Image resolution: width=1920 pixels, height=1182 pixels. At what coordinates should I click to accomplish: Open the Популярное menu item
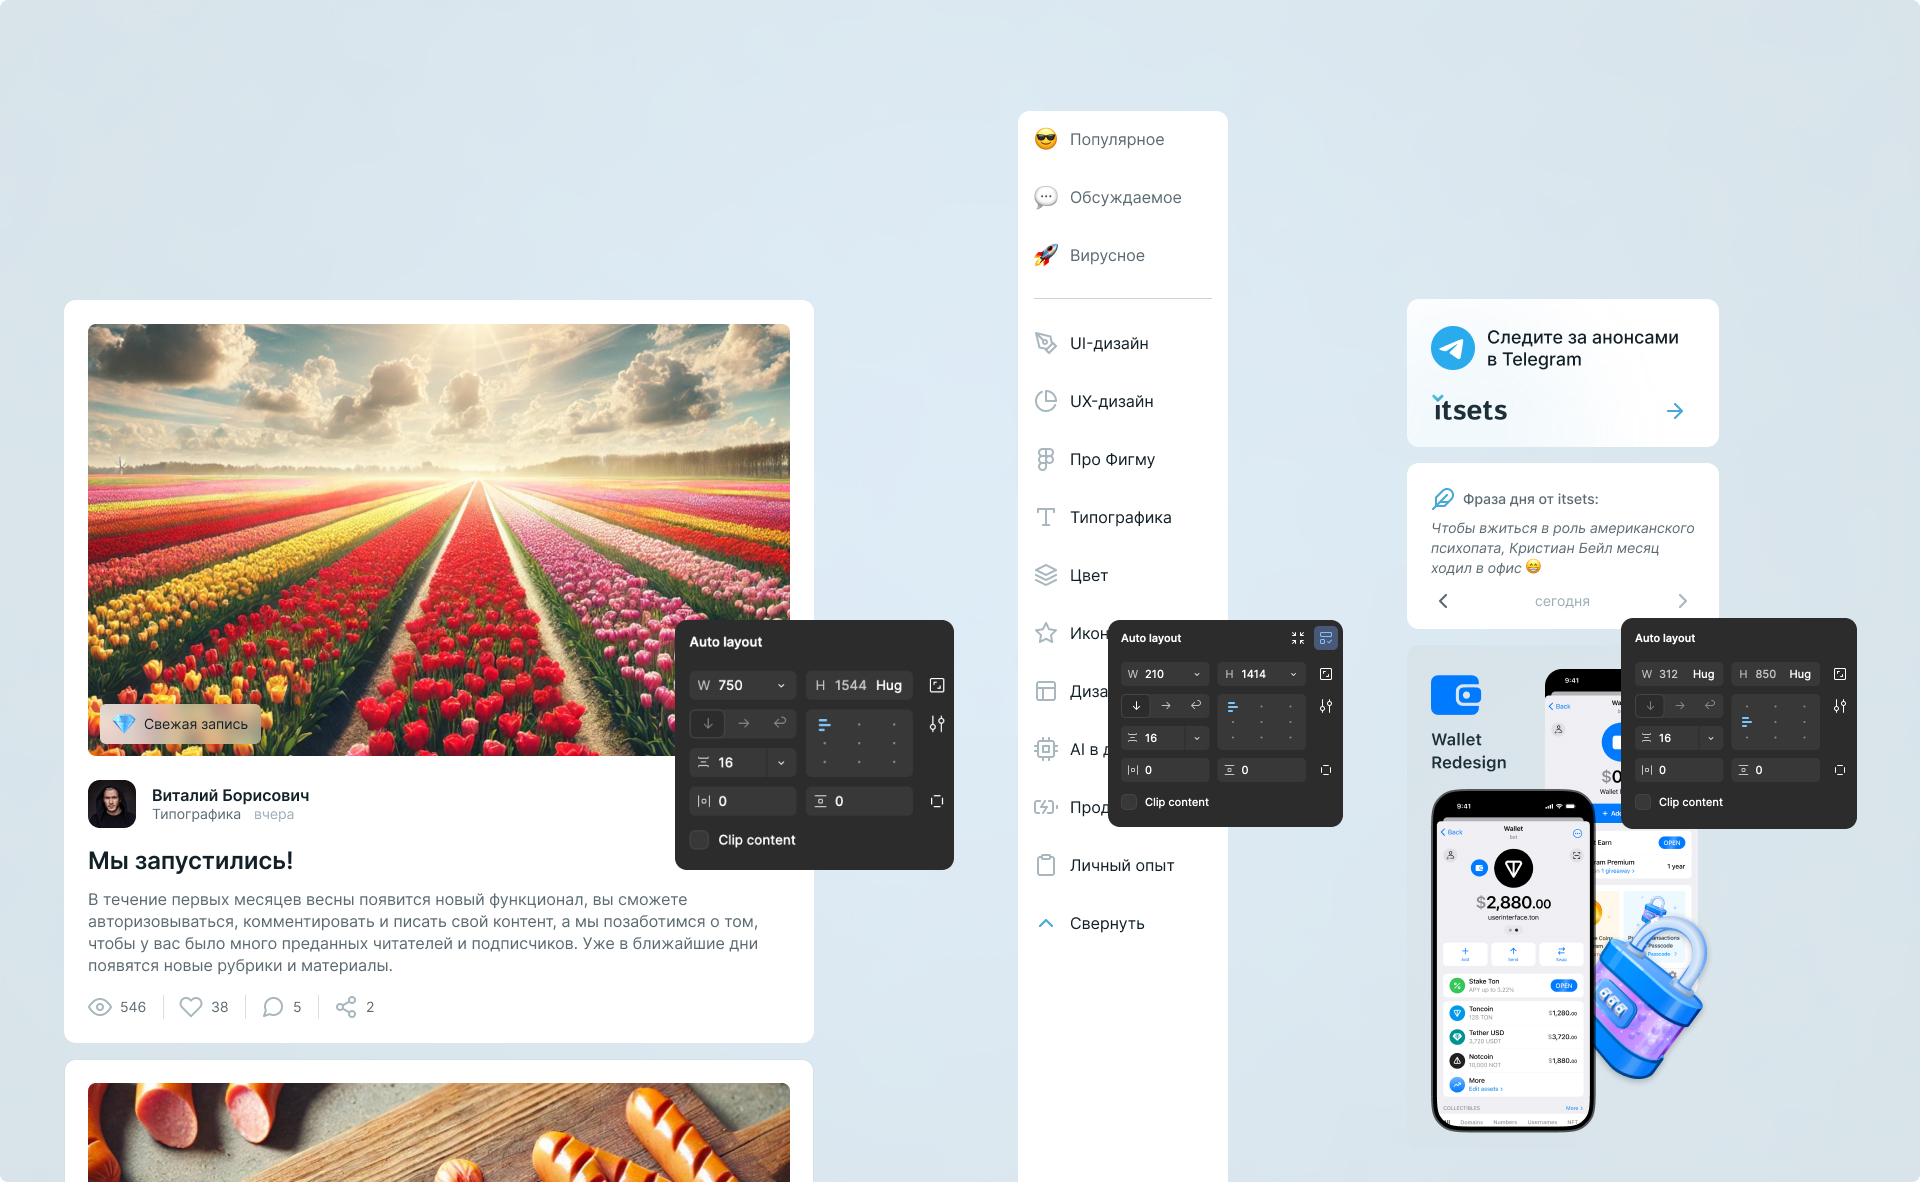[x=1116, y=139]
